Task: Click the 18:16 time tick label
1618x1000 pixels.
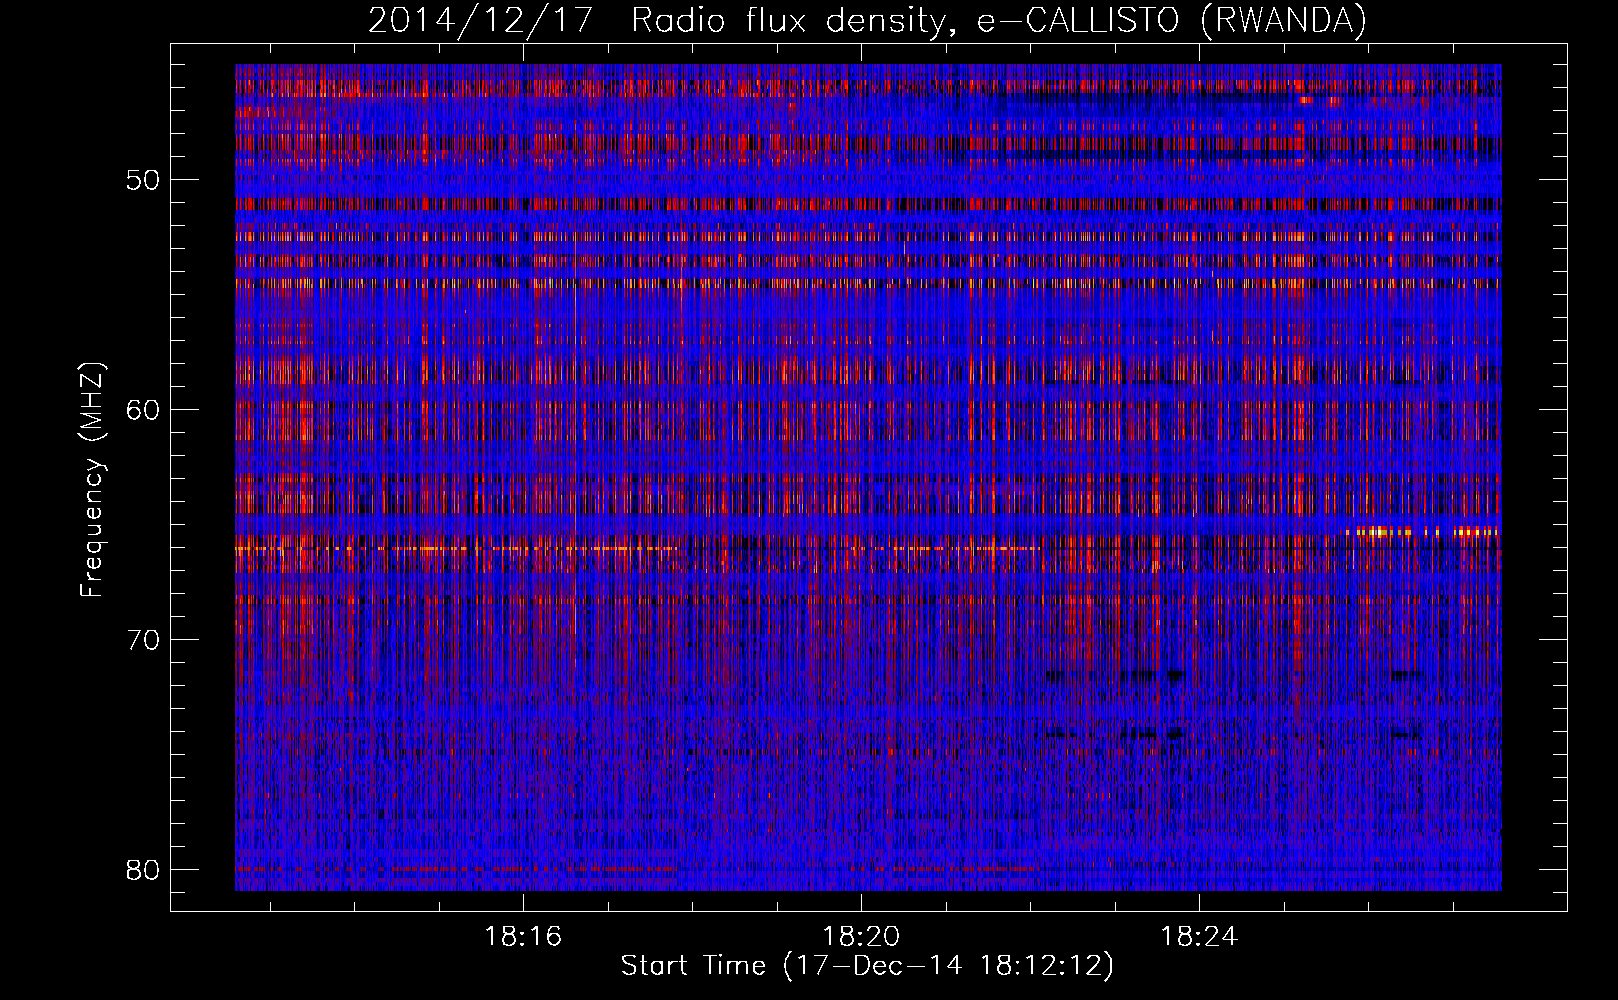Action: (x=523, y=937)
